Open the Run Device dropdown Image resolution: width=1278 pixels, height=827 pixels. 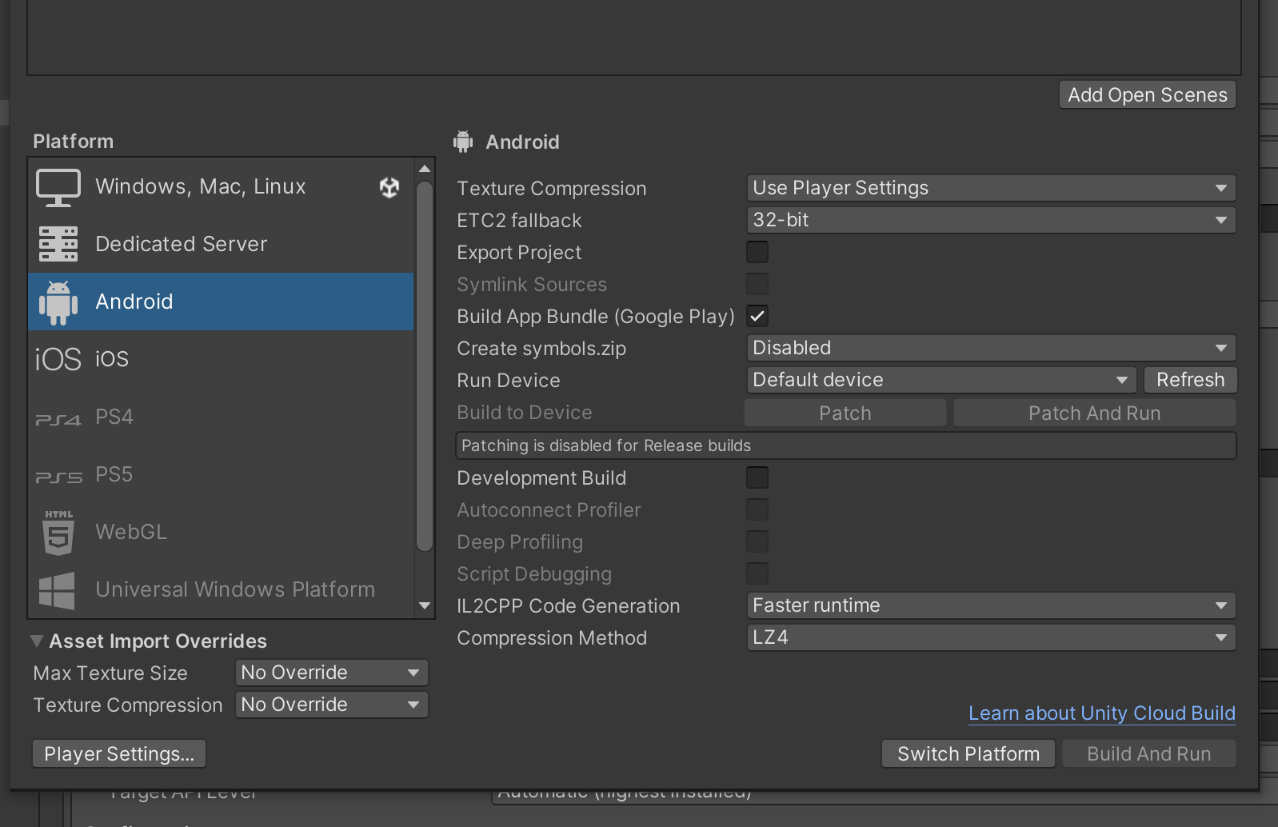click(941, 380)
